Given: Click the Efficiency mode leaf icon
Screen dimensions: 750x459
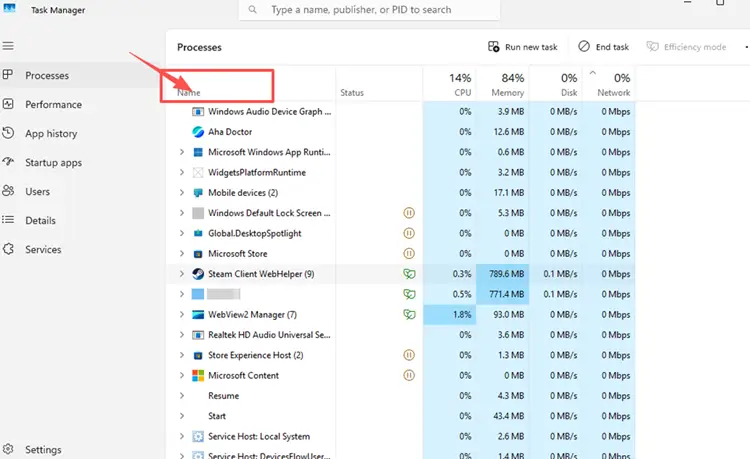Looking at the screenshot, I should coord(652,46).
